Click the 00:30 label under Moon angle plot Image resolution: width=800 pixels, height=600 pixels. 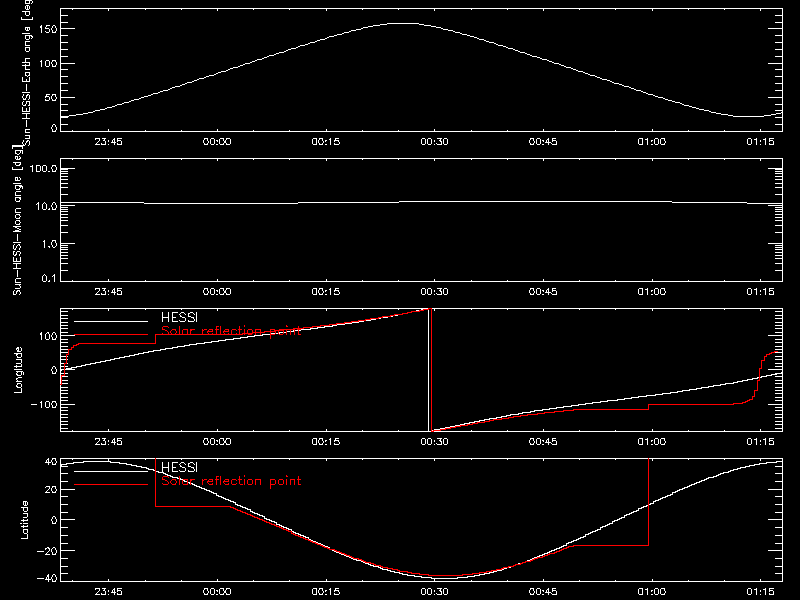click(434, 292)
